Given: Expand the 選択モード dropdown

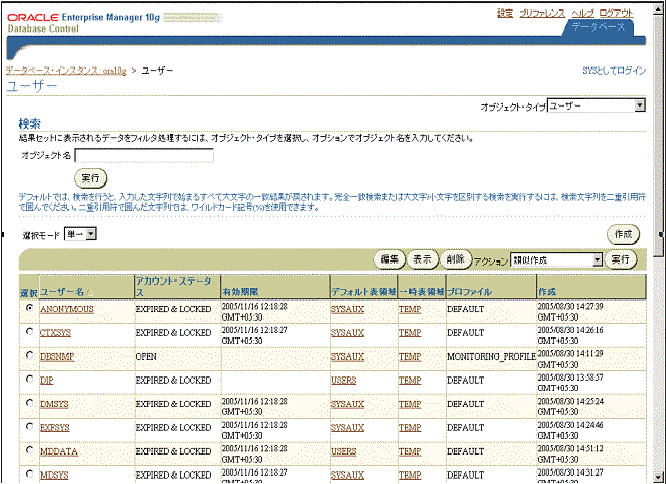Looking at the screenshot, I should point(79,233).
